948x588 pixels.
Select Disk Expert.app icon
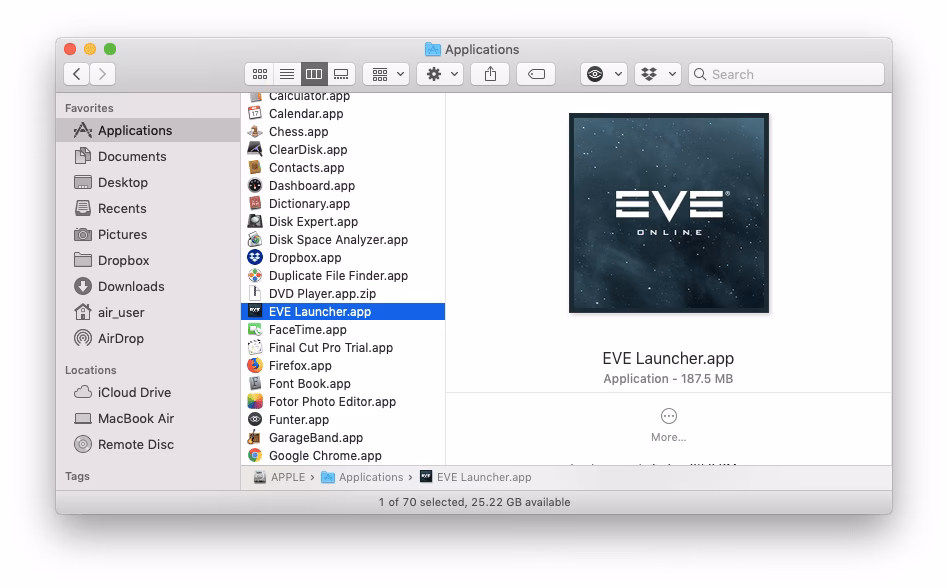(255, 221)
